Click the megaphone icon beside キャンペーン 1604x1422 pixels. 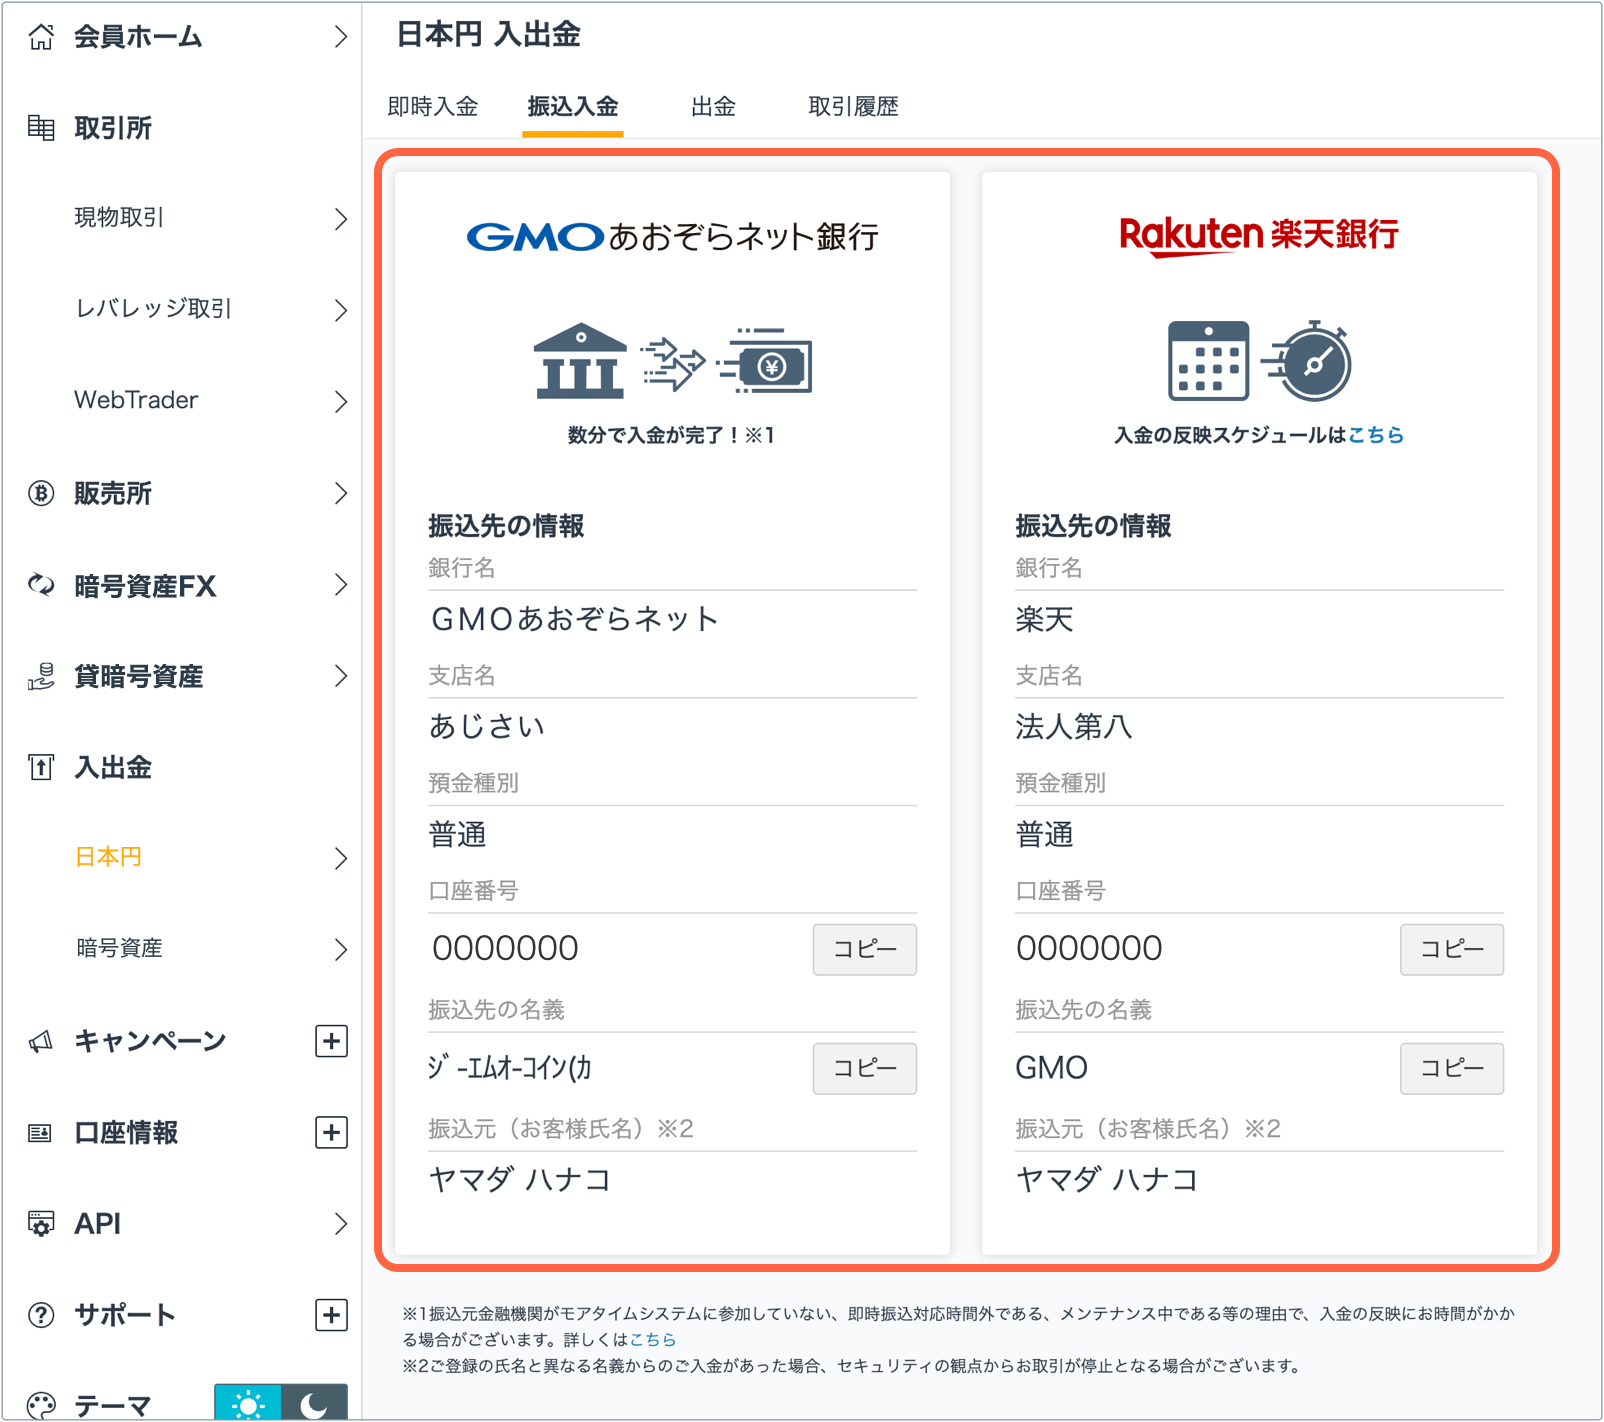pyautogui.click(x=41, y=1041)
